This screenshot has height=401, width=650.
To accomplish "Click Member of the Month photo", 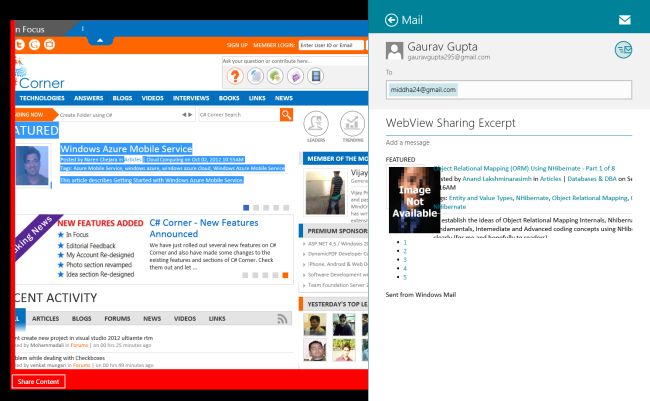I will point(325,193).
